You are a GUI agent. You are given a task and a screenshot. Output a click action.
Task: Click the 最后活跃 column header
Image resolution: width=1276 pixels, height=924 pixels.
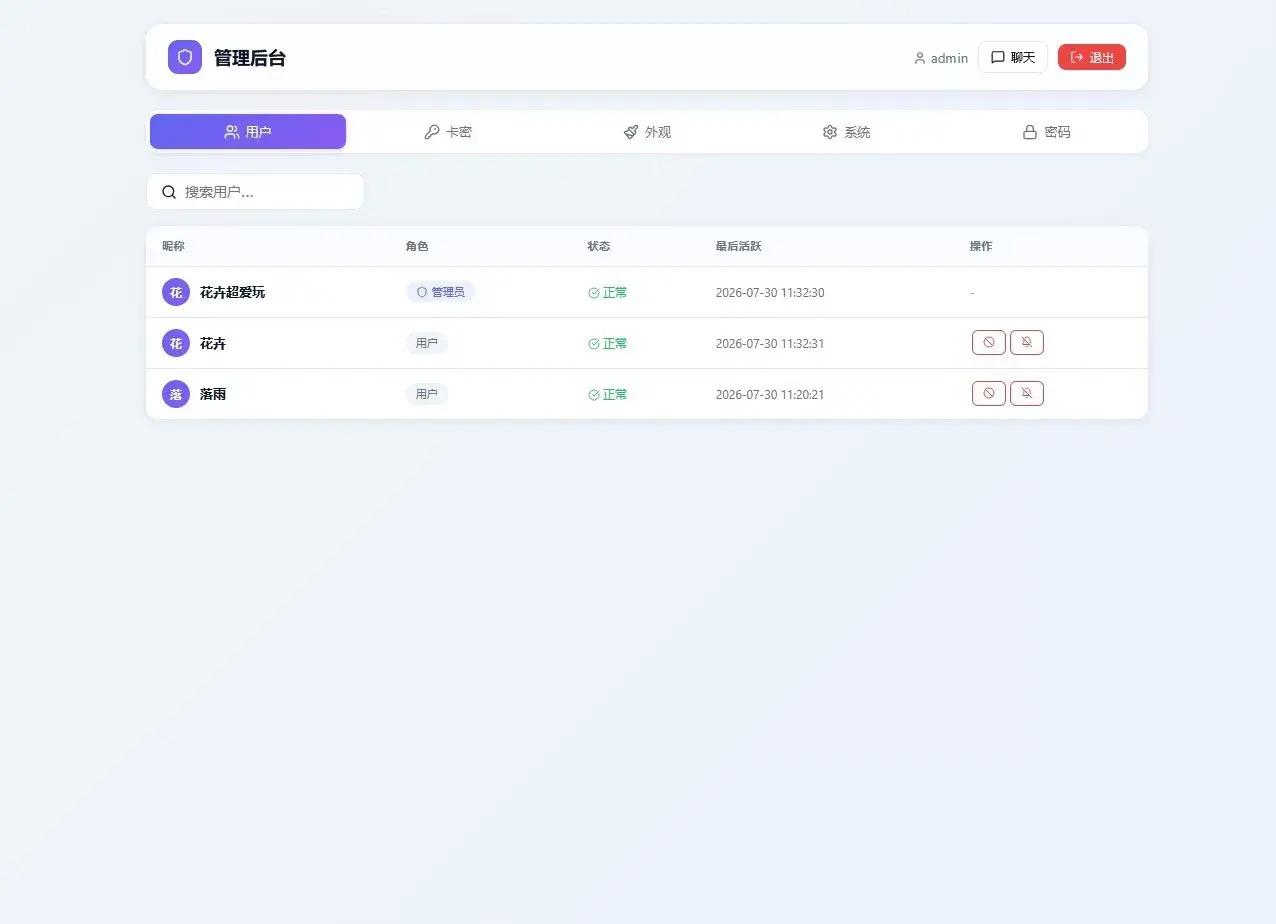click(739, 246)
